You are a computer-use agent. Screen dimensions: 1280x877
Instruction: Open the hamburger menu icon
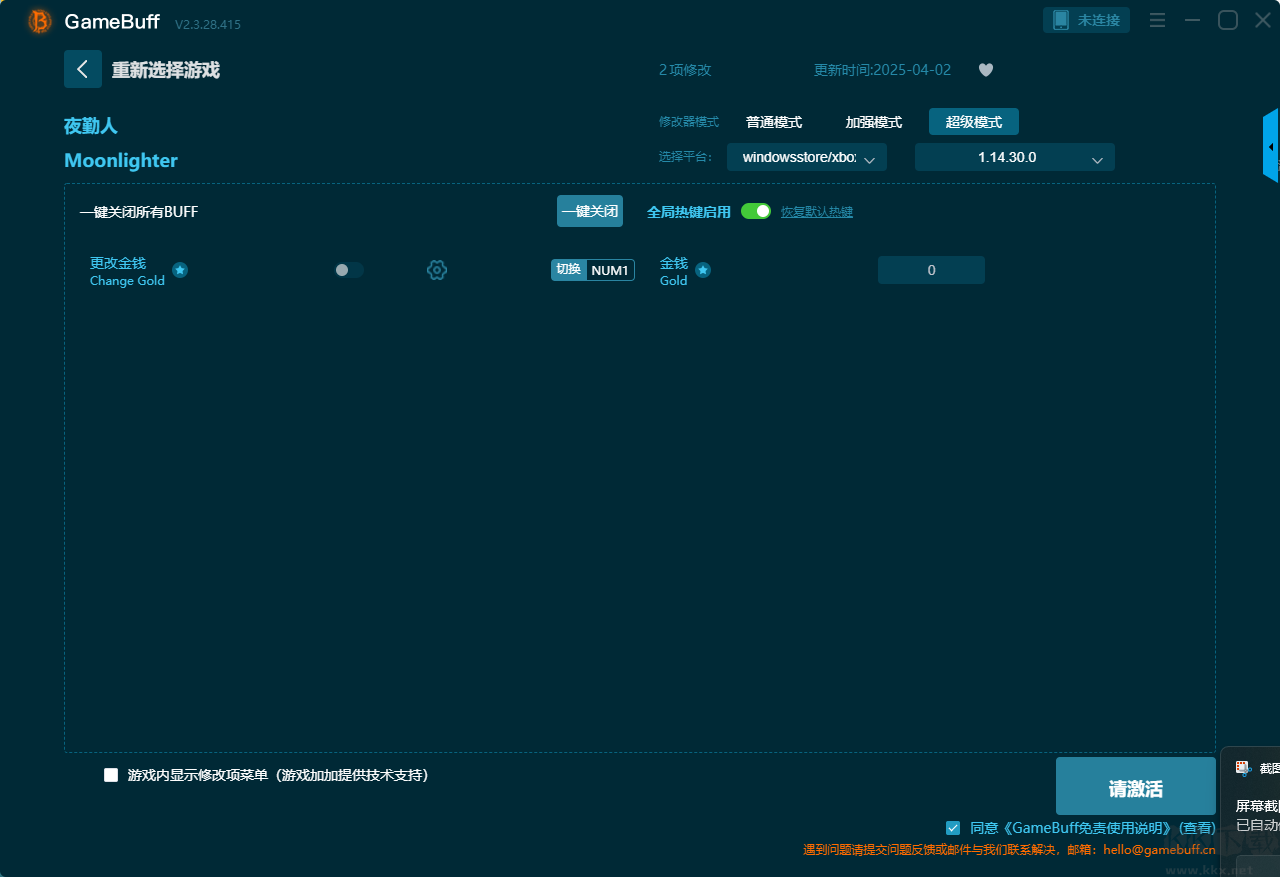click(x=1157, y=20)
